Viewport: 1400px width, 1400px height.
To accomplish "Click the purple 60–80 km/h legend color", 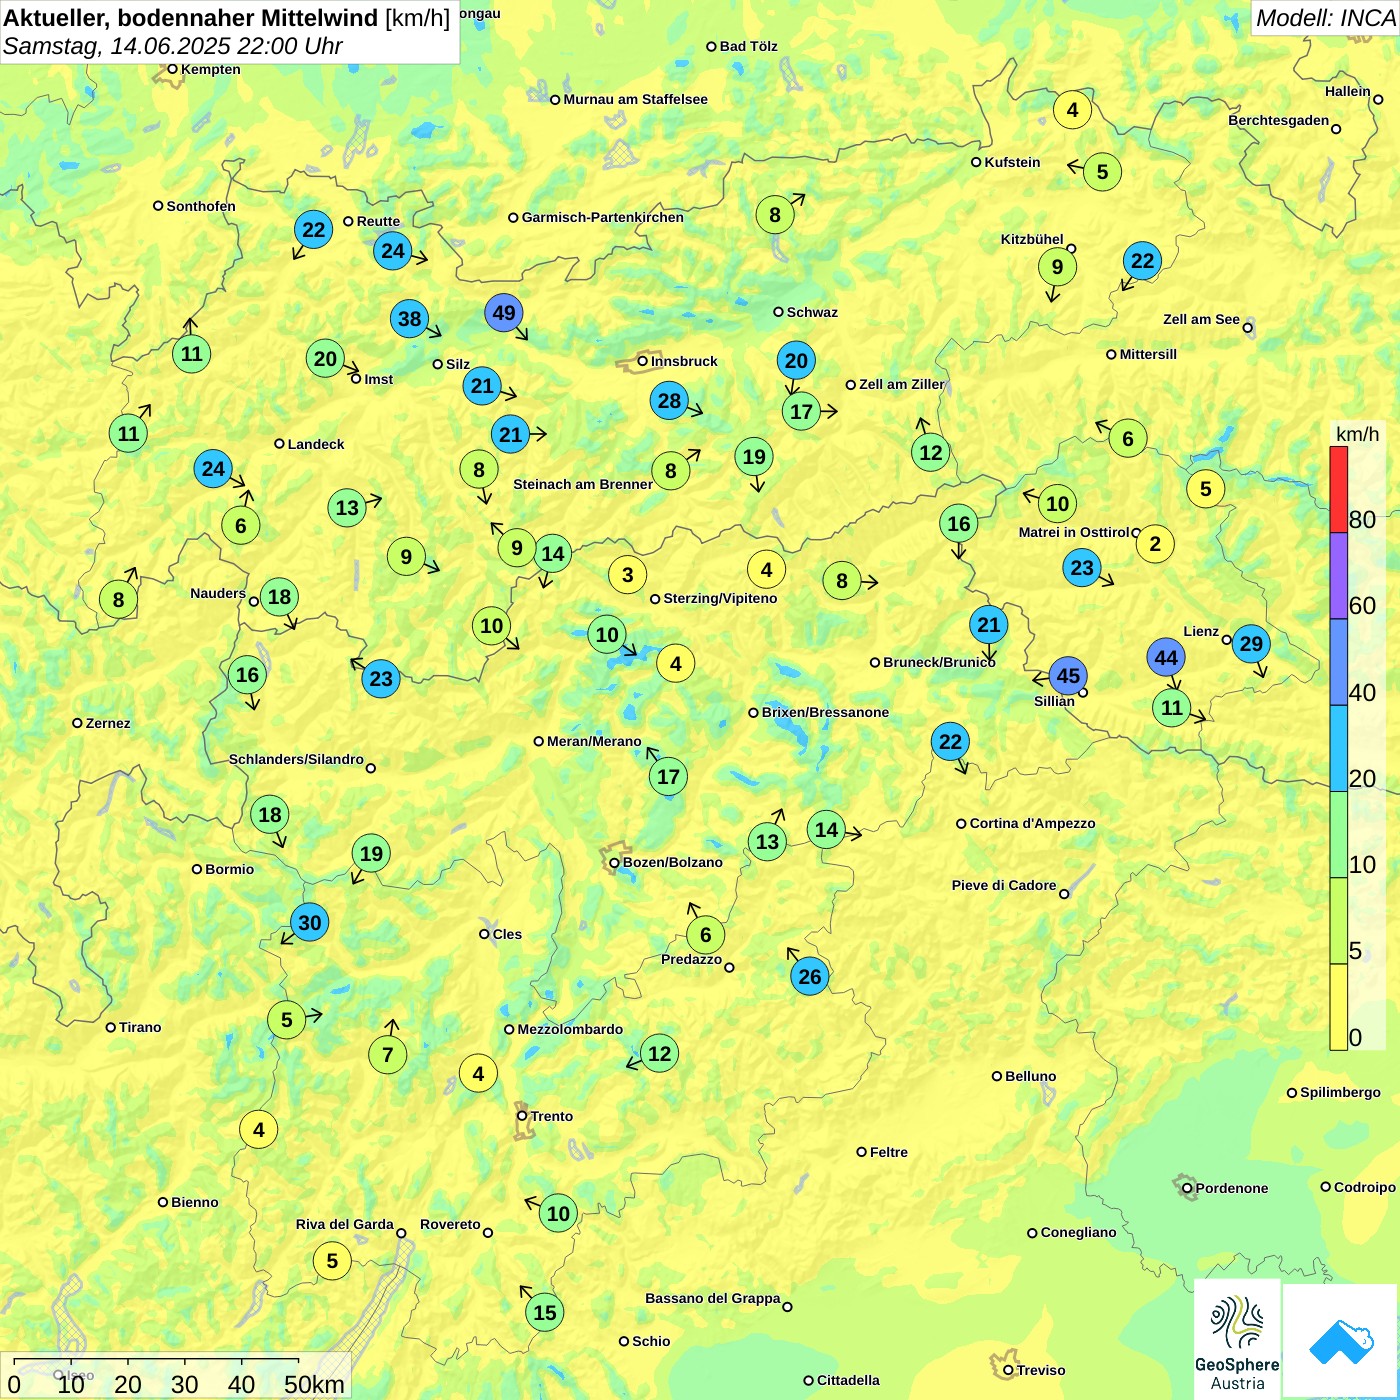I will [x=1338, y=576].
